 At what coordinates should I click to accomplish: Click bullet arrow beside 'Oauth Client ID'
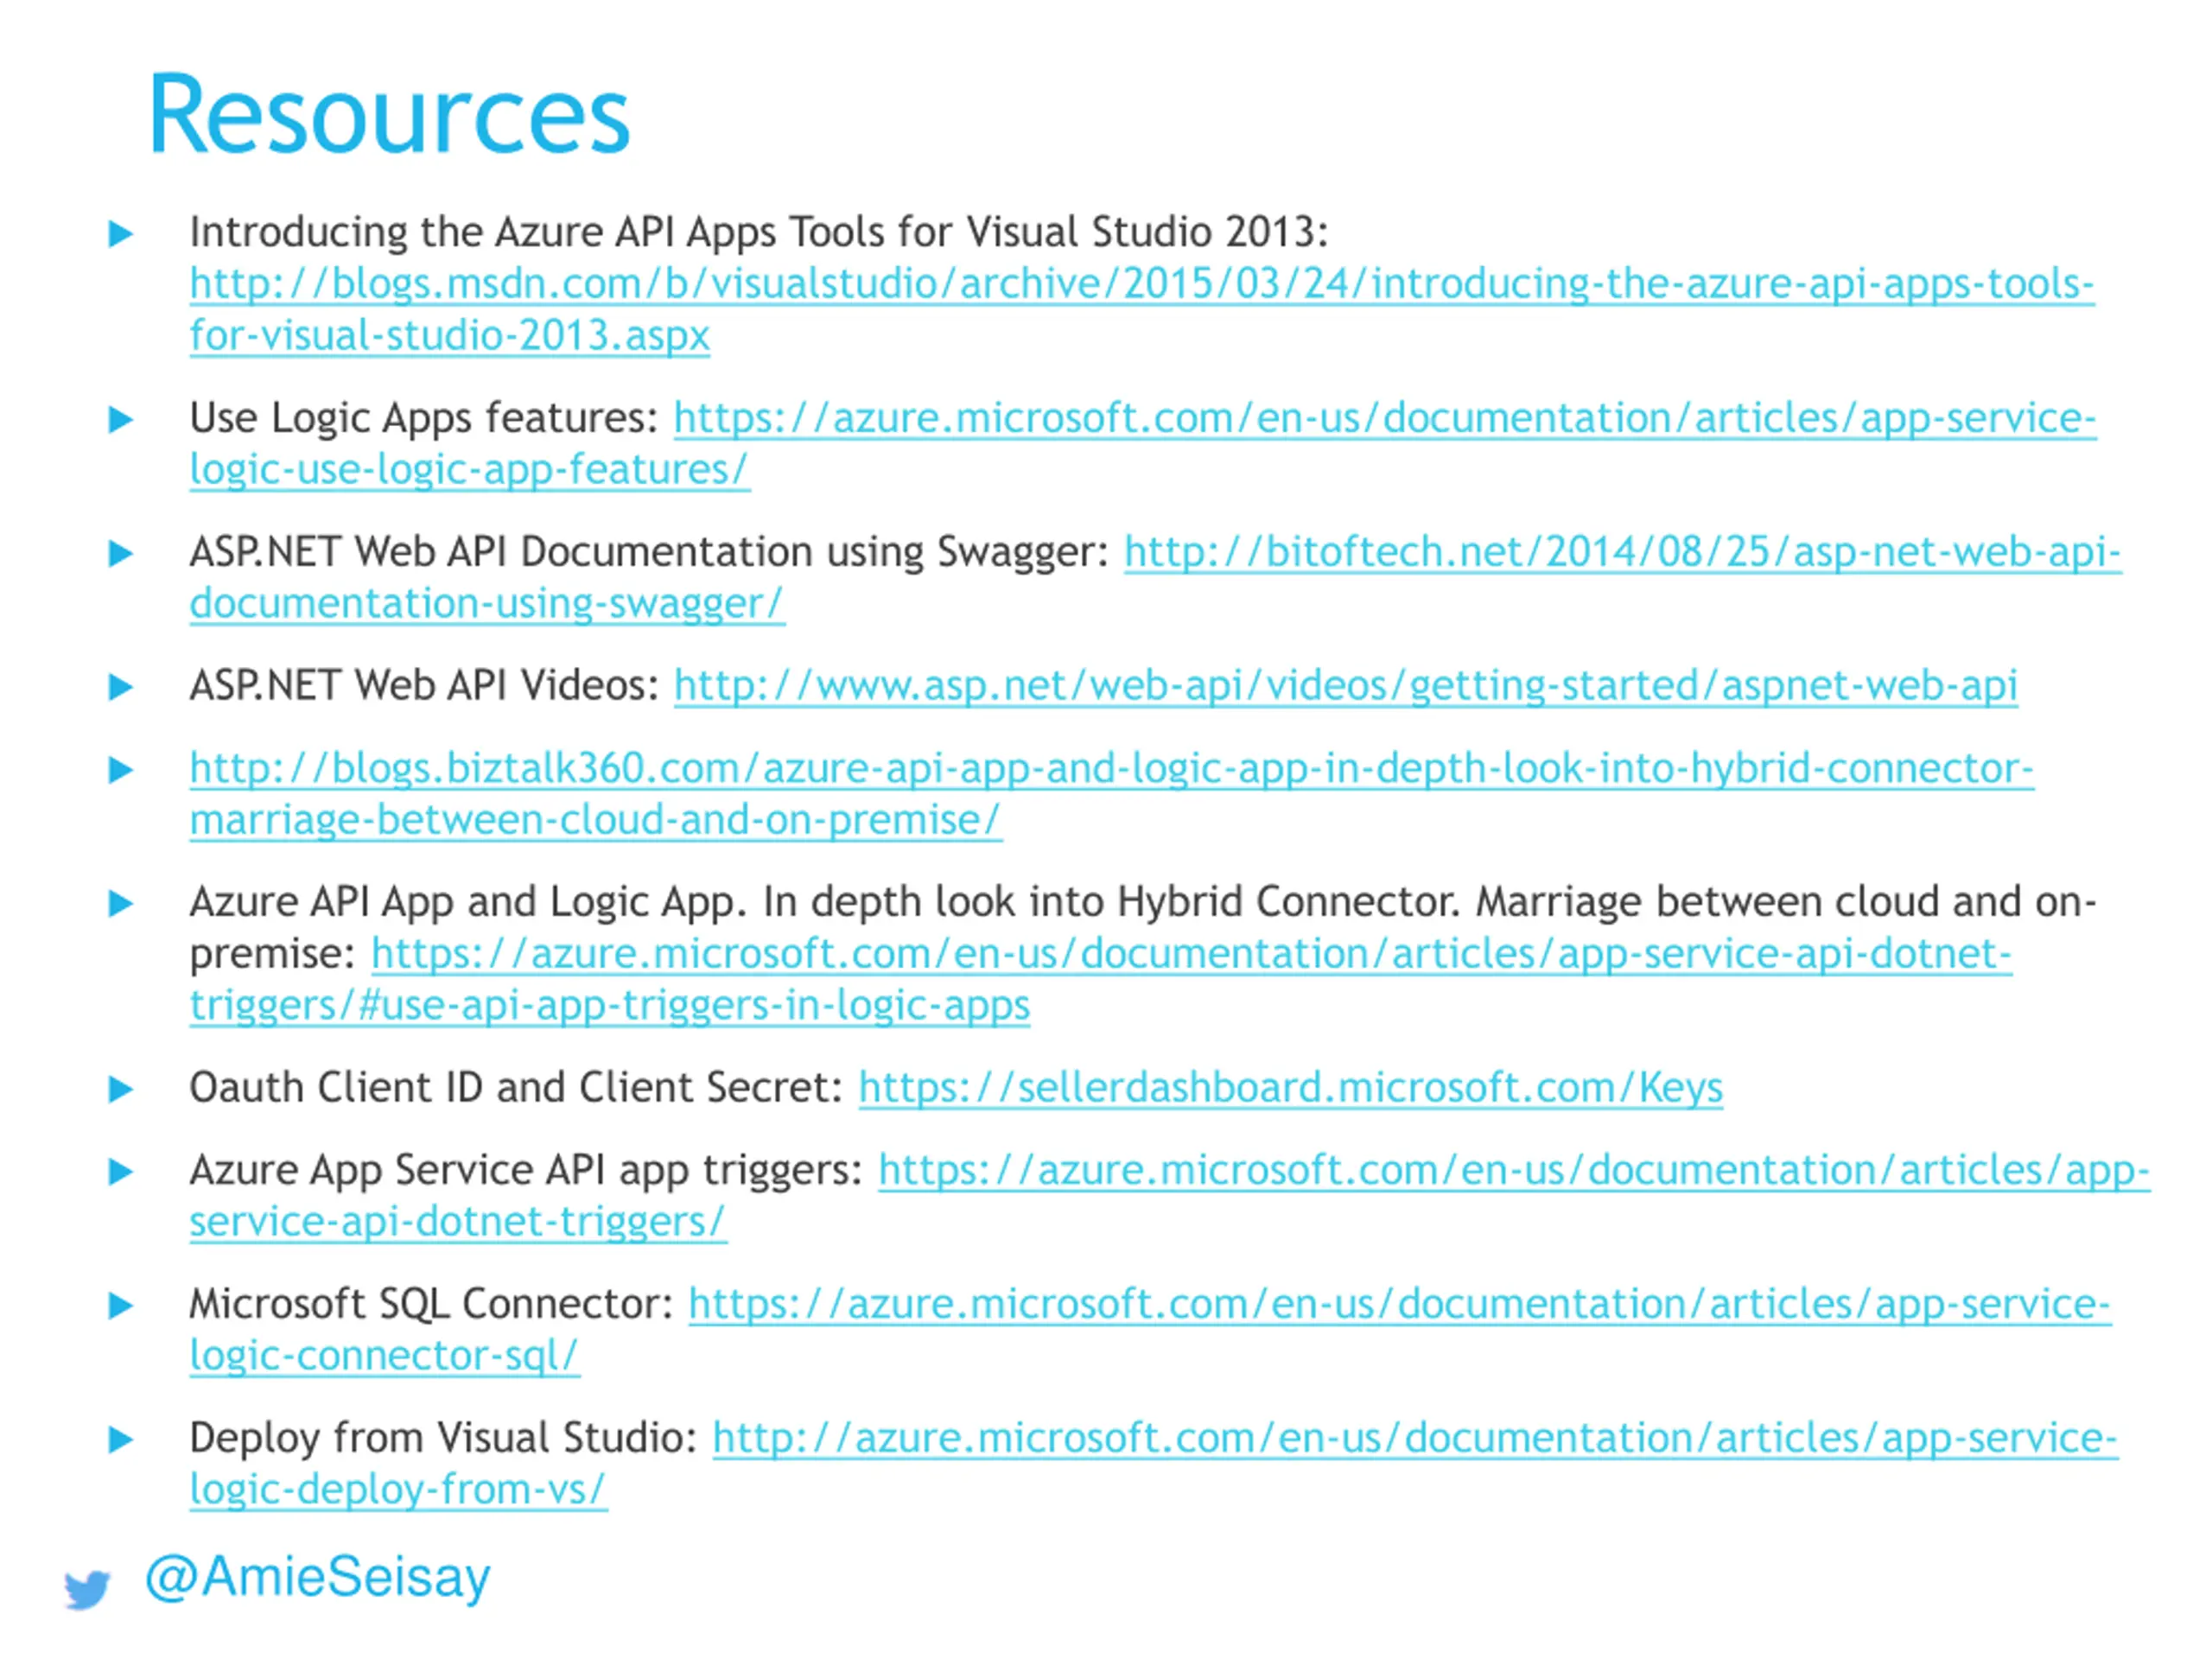point(120,1090)
